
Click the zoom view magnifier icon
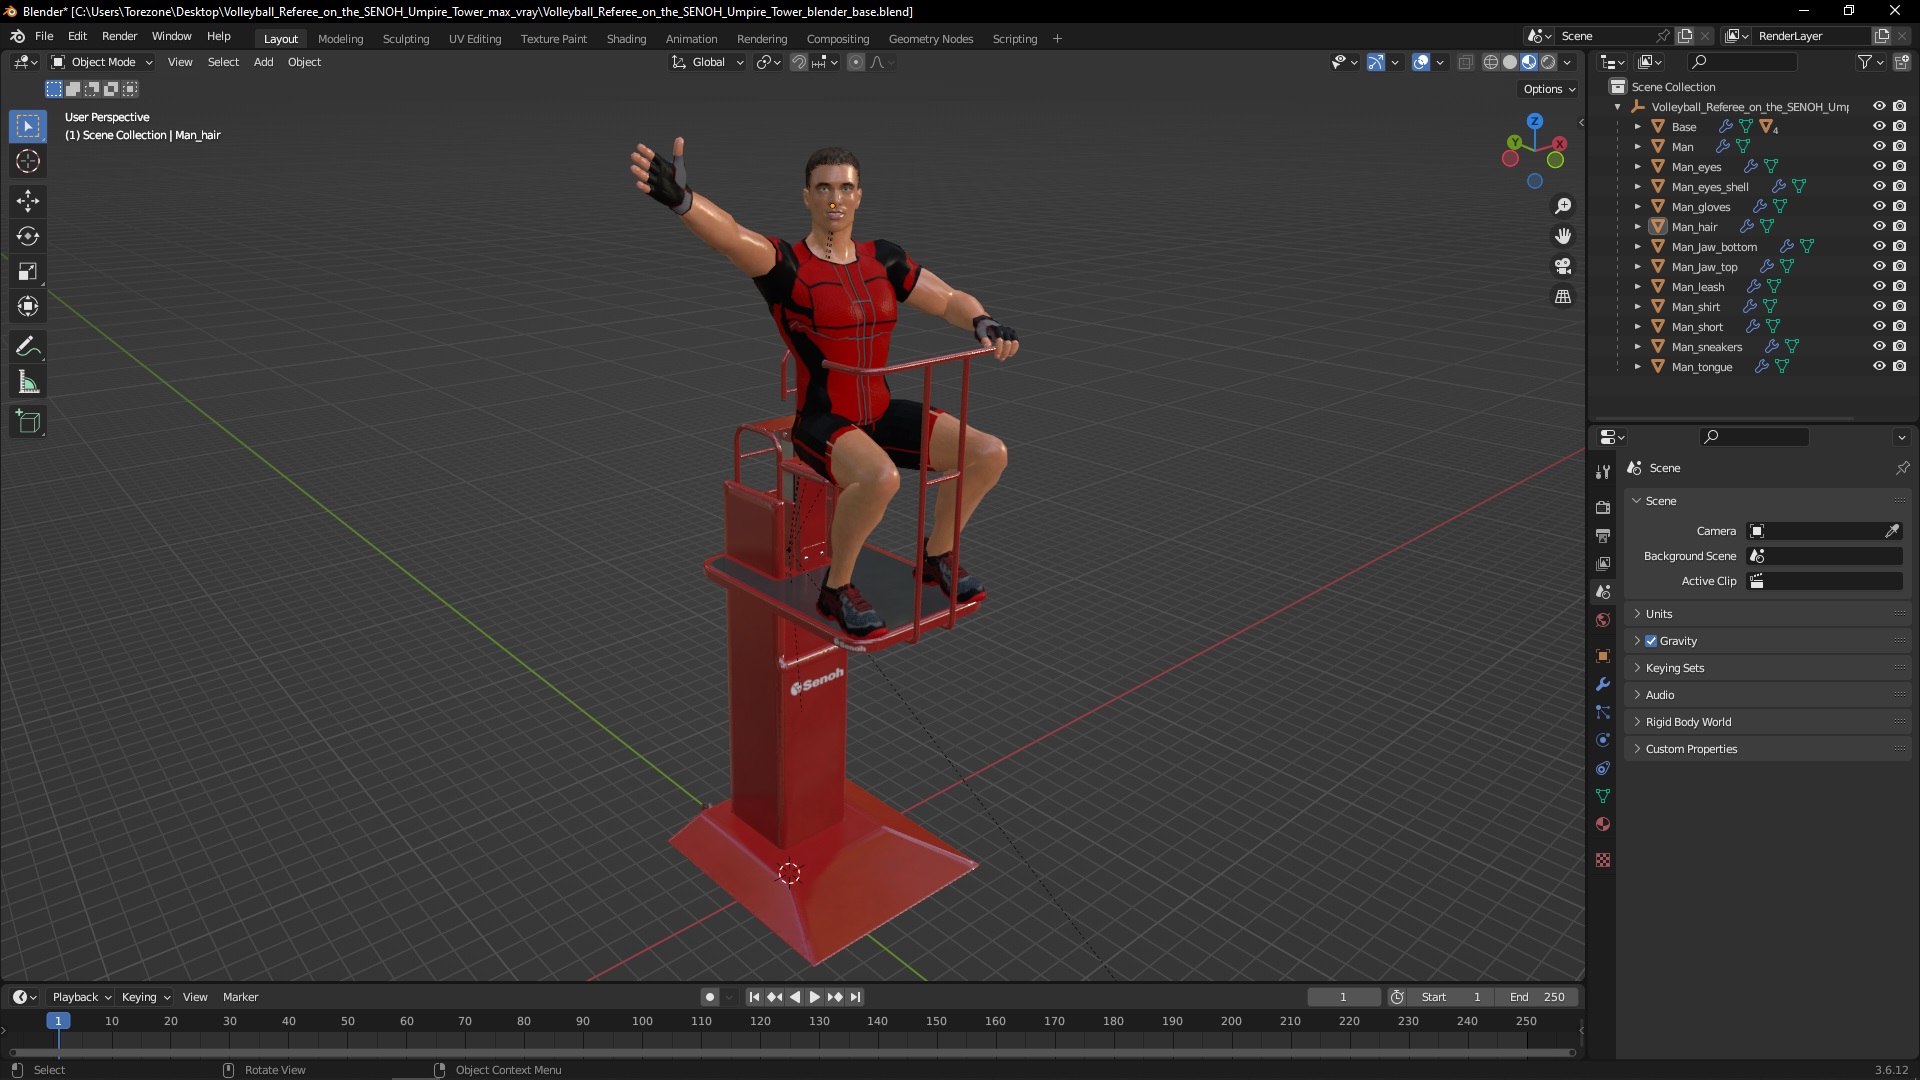point(1562,206)
